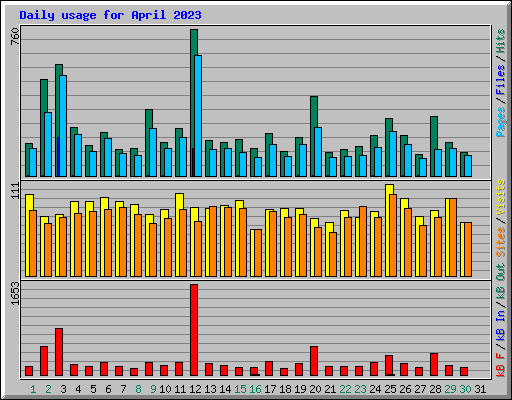Screen dimensions: 512x400
Task: Click day 25 on the date axis
Action: (390, 389)
